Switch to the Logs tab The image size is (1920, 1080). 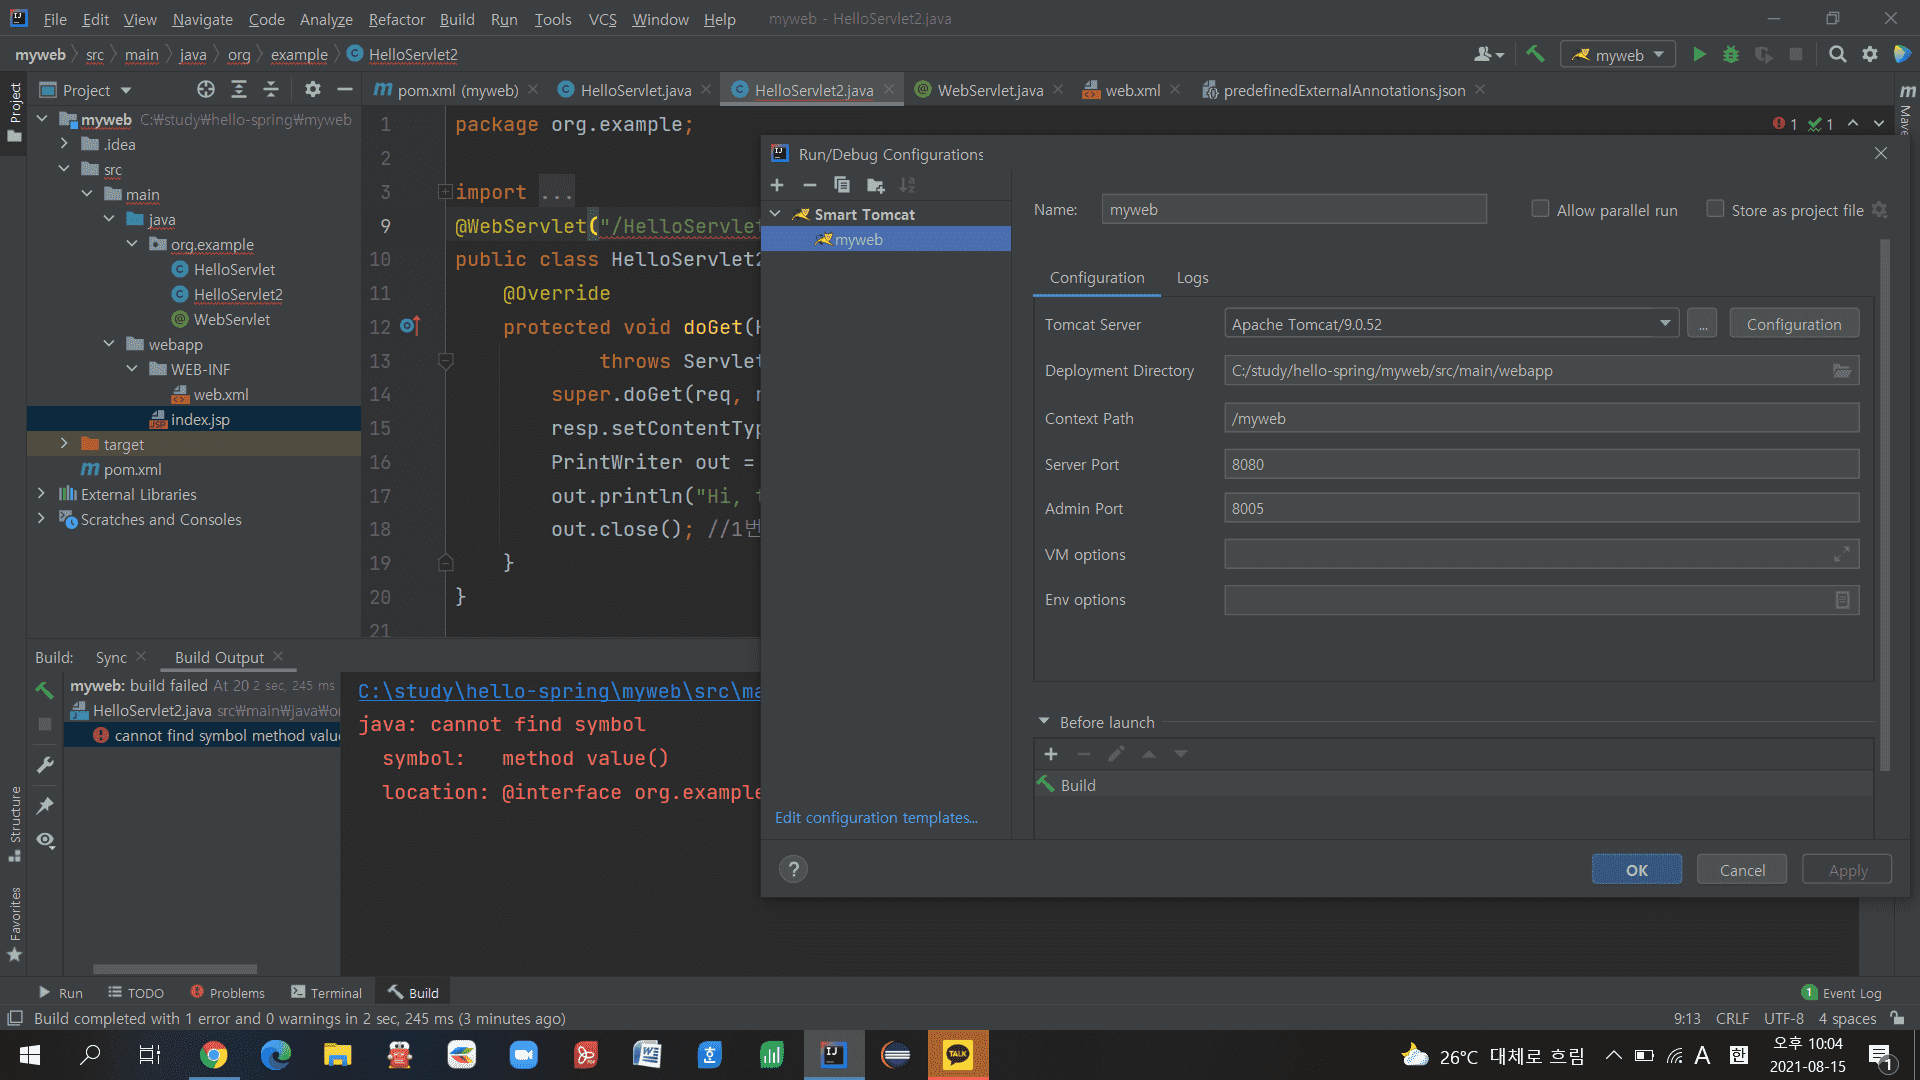[x=1192, y=278]
